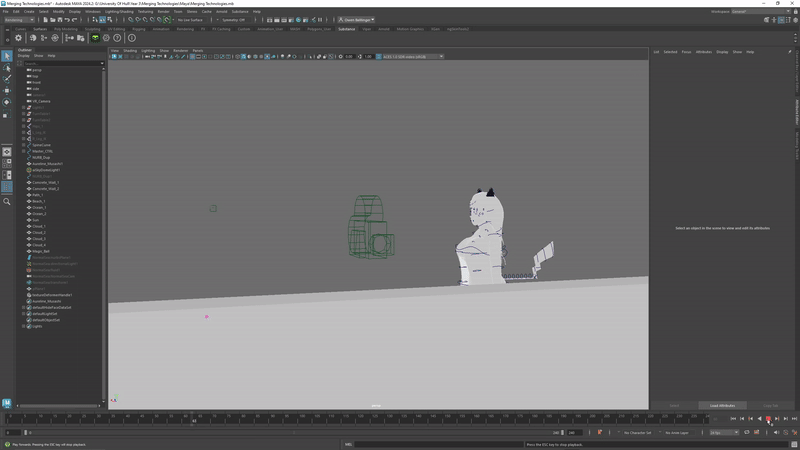The height and width of the screenshot is (450, 800).
Task: Click the Stop playback button
Action: pos(768,419)
